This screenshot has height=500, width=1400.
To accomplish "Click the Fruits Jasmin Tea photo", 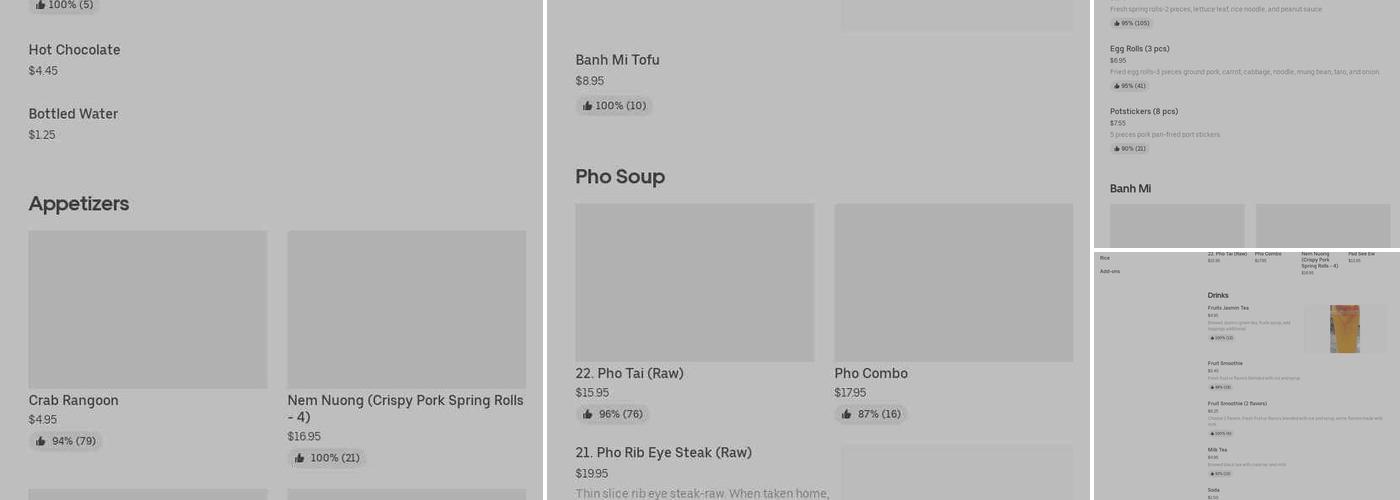I will tap(1344, 329).
